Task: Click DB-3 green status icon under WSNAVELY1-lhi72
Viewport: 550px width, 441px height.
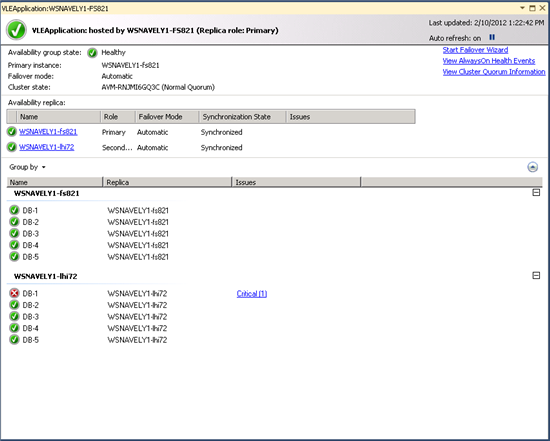Action: 14,316
